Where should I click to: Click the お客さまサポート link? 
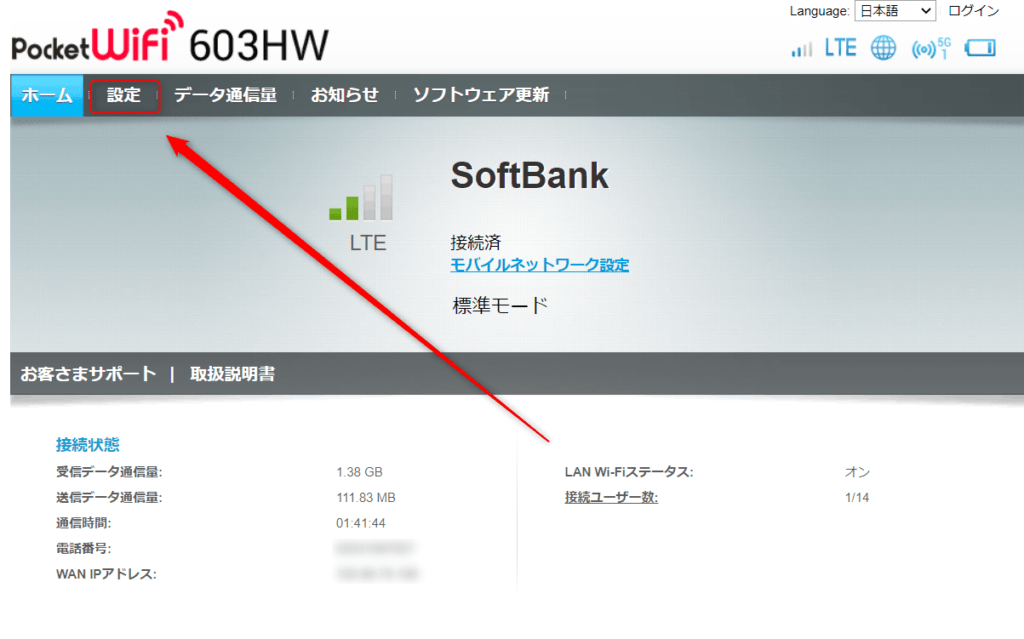point(88,374)
